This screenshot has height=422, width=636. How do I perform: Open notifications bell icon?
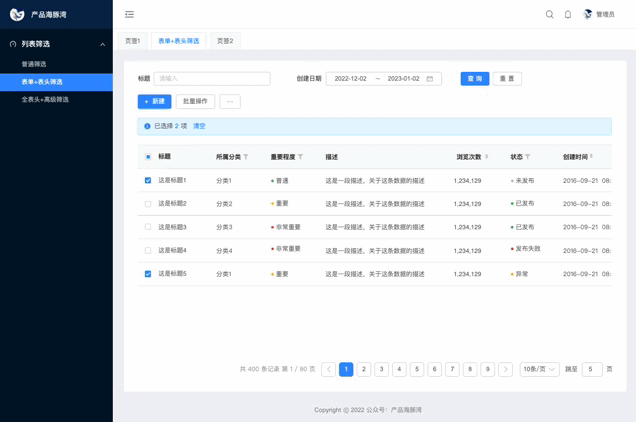pyautogui.click(x=568, y=15)
